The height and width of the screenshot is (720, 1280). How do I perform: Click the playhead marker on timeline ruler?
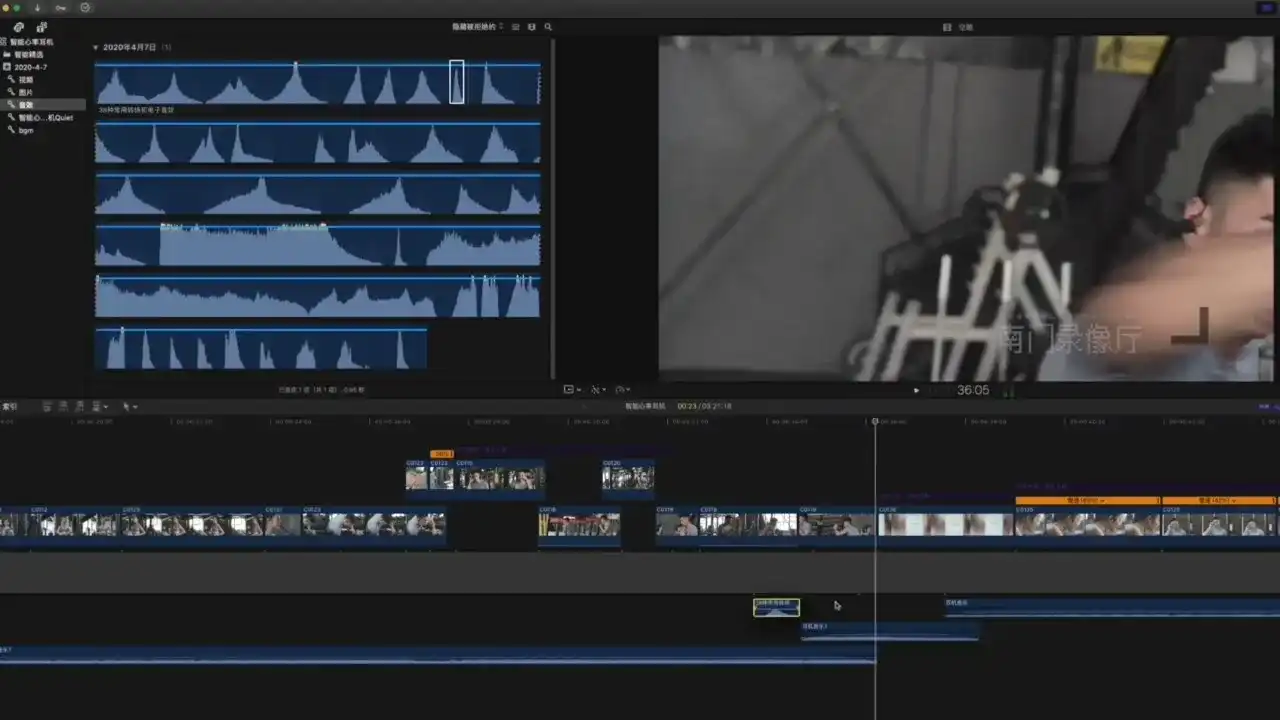pyautogui.click(x=875, y=422)
